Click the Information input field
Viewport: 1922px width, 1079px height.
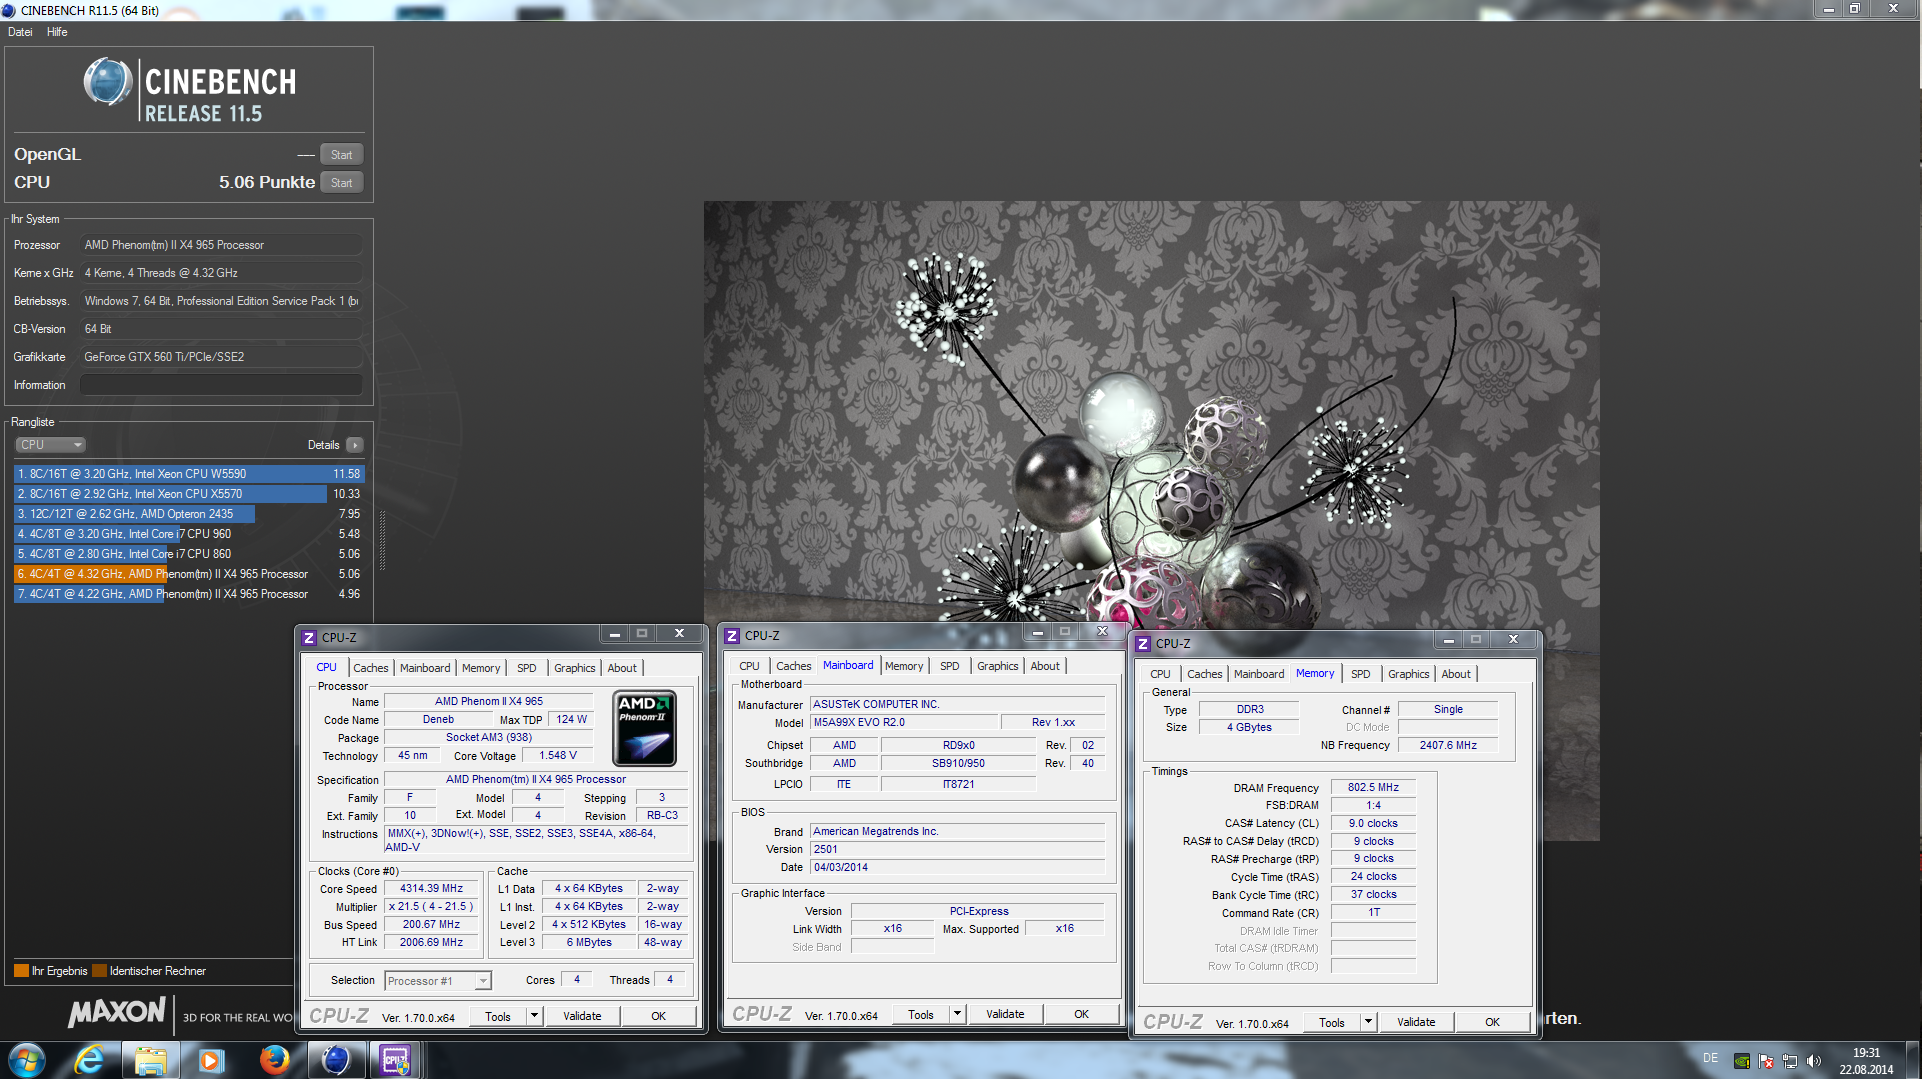pos(221,385)
